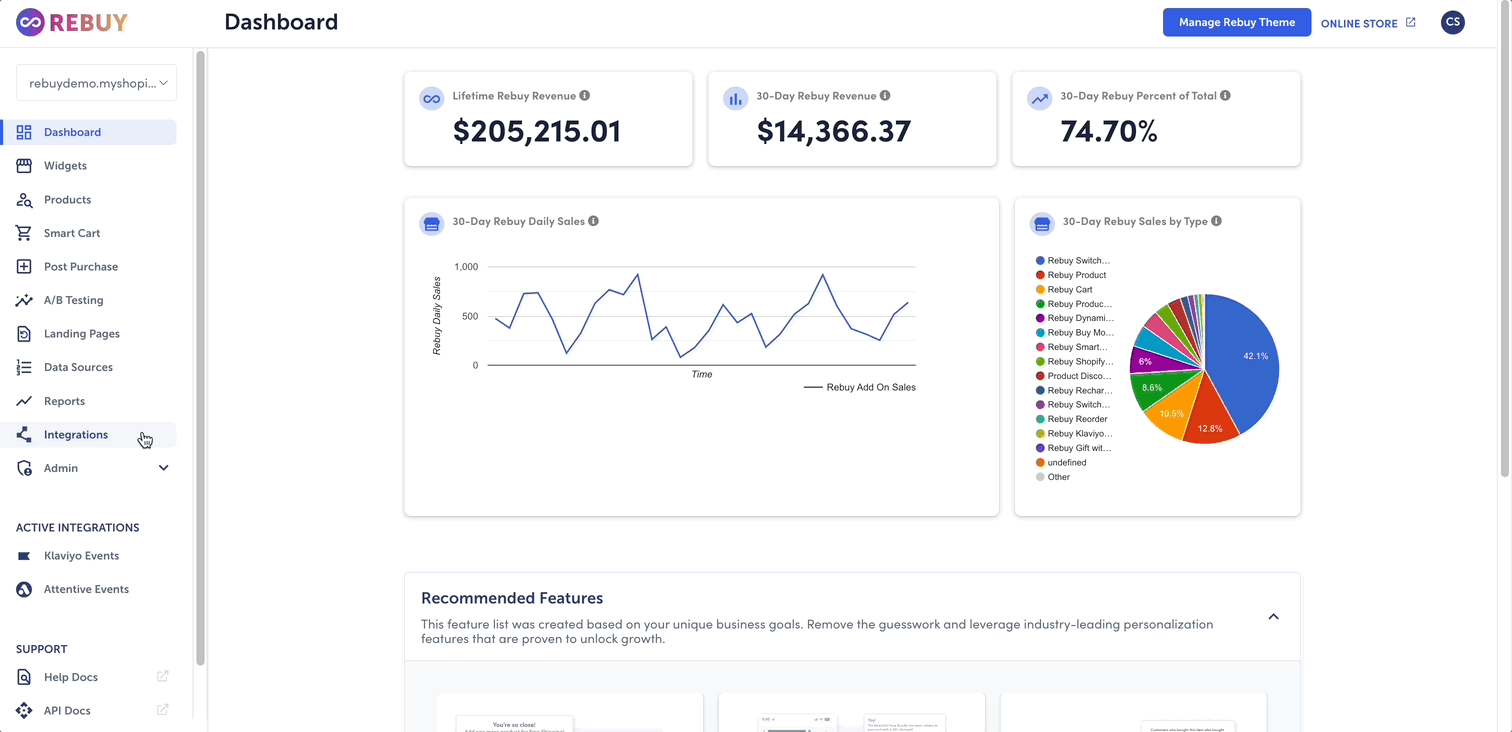The height and width of the screenshot is (732, 1512).
Task: Open Landing Pages using its icon
Action: point(25,333)
